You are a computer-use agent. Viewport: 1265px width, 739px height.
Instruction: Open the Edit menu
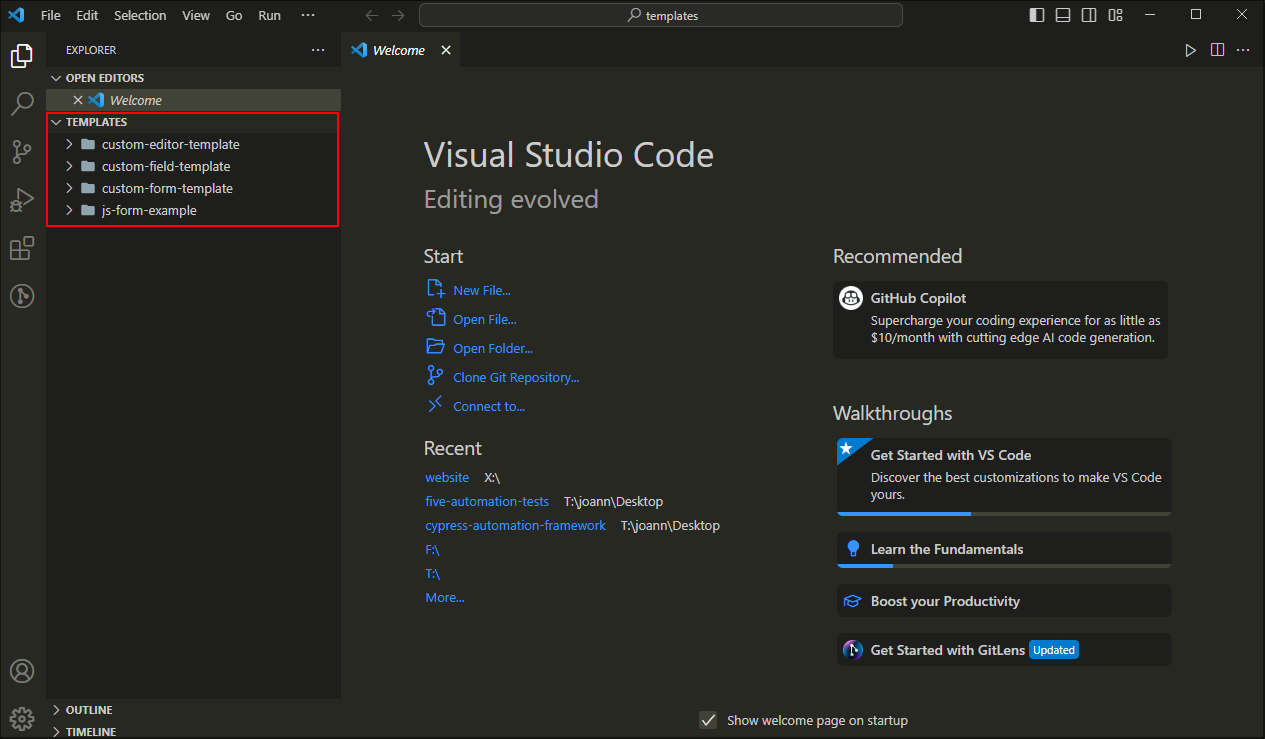87,15
